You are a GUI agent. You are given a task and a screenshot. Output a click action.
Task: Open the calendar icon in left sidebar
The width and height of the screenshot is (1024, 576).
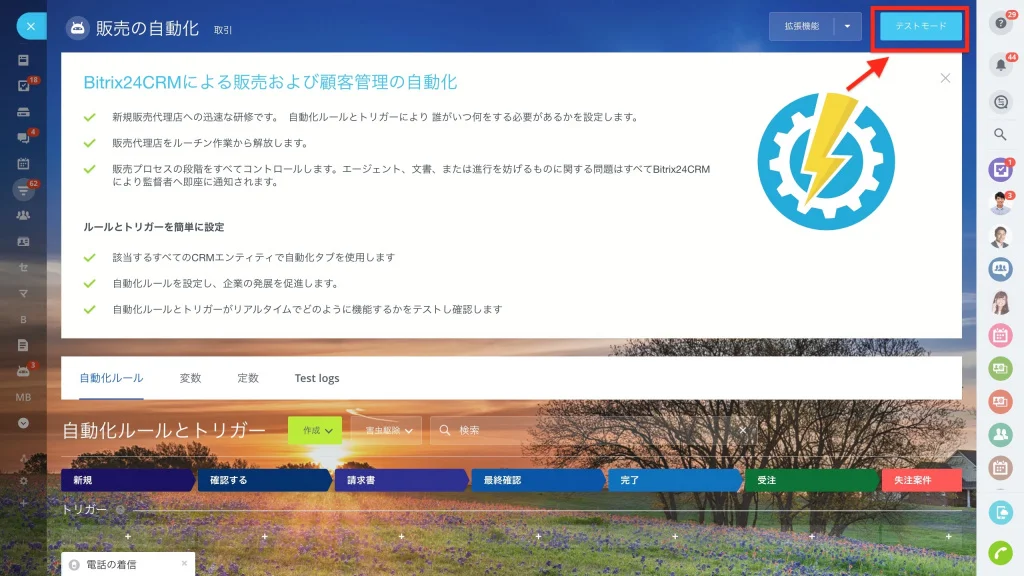point(24,164)
